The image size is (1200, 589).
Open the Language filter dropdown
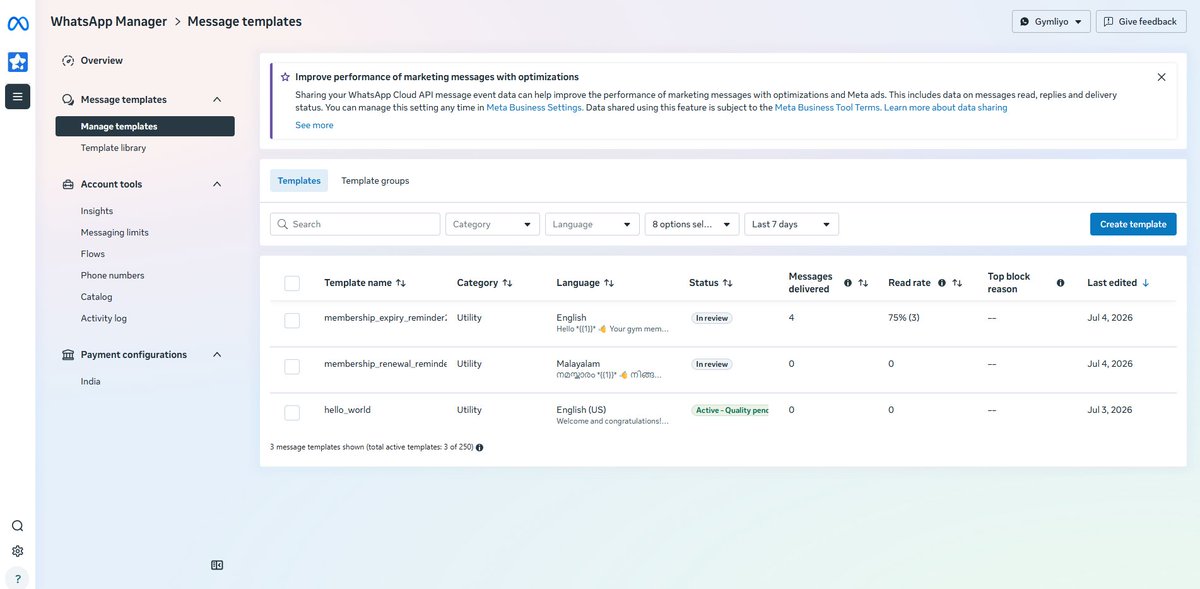click(592, 224)
